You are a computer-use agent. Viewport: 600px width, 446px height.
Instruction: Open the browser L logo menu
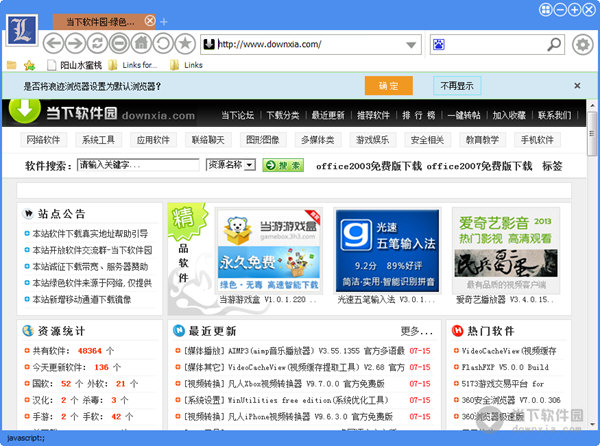(x=22, y=30)
